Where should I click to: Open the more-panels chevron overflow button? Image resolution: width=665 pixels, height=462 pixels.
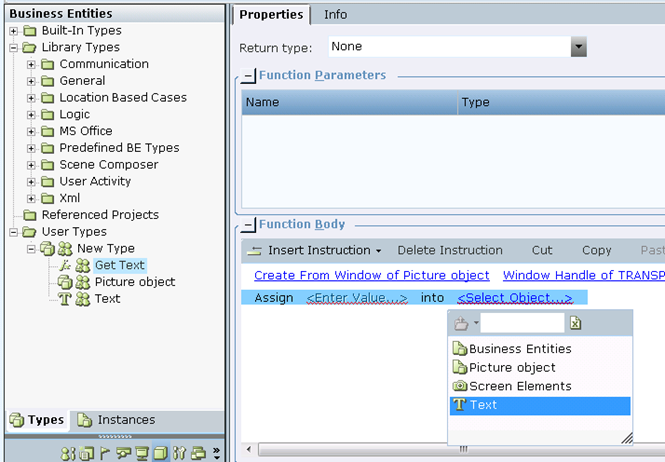pyautogui.click(x=216, y=453)
